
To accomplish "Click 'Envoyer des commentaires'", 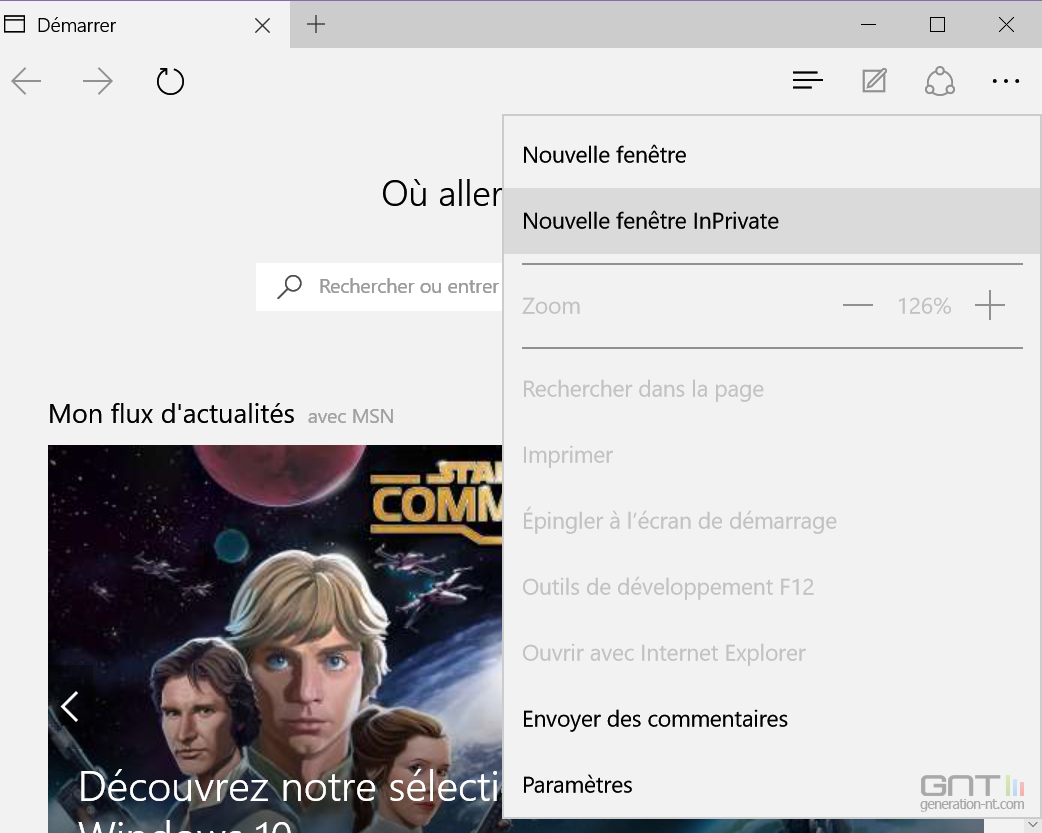I will (772, 719).
